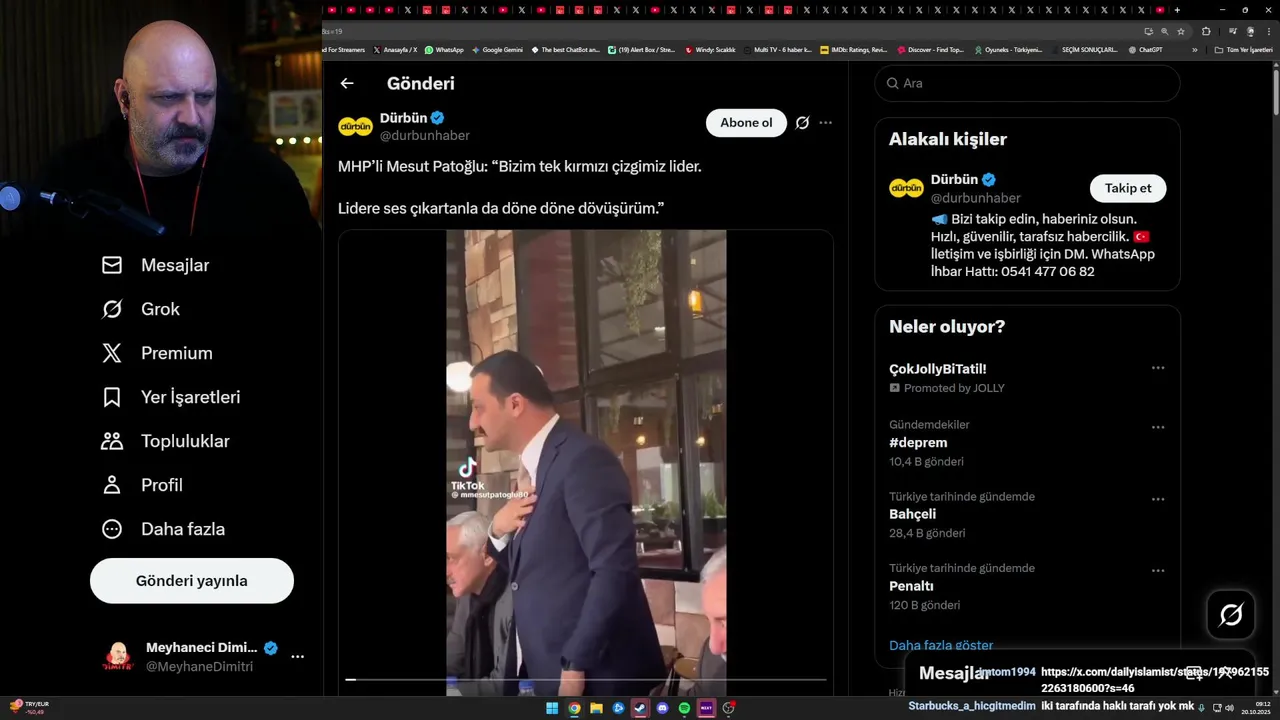Open options for ÇokJollyBiTatil! trend

coord(1158,368)
